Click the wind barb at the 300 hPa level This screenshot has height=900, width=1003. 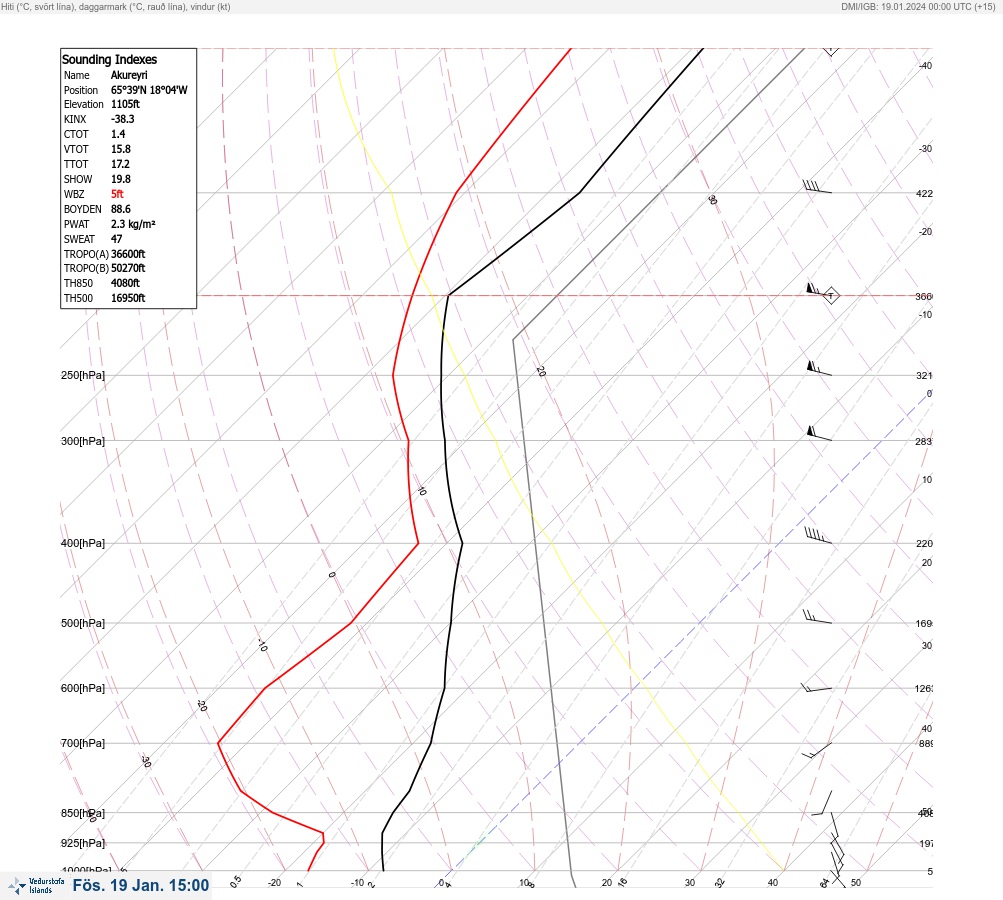point(819,434)
